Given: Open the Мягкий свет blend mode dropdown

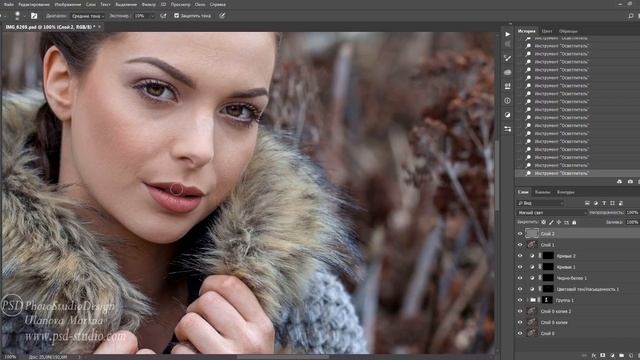Looking at the screenshot, I should coord(552,213).
